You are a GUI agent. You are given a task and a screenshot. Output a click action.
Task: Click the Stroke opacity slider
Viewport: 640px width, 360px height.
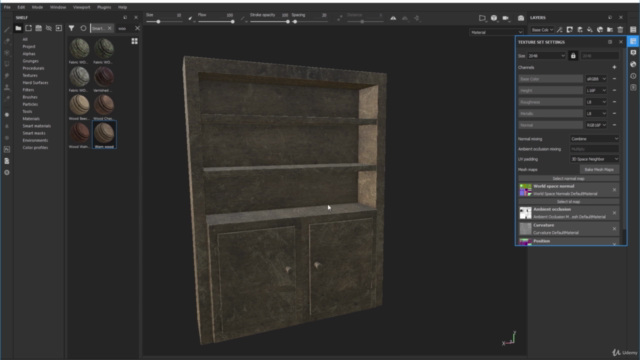point(269,22)
